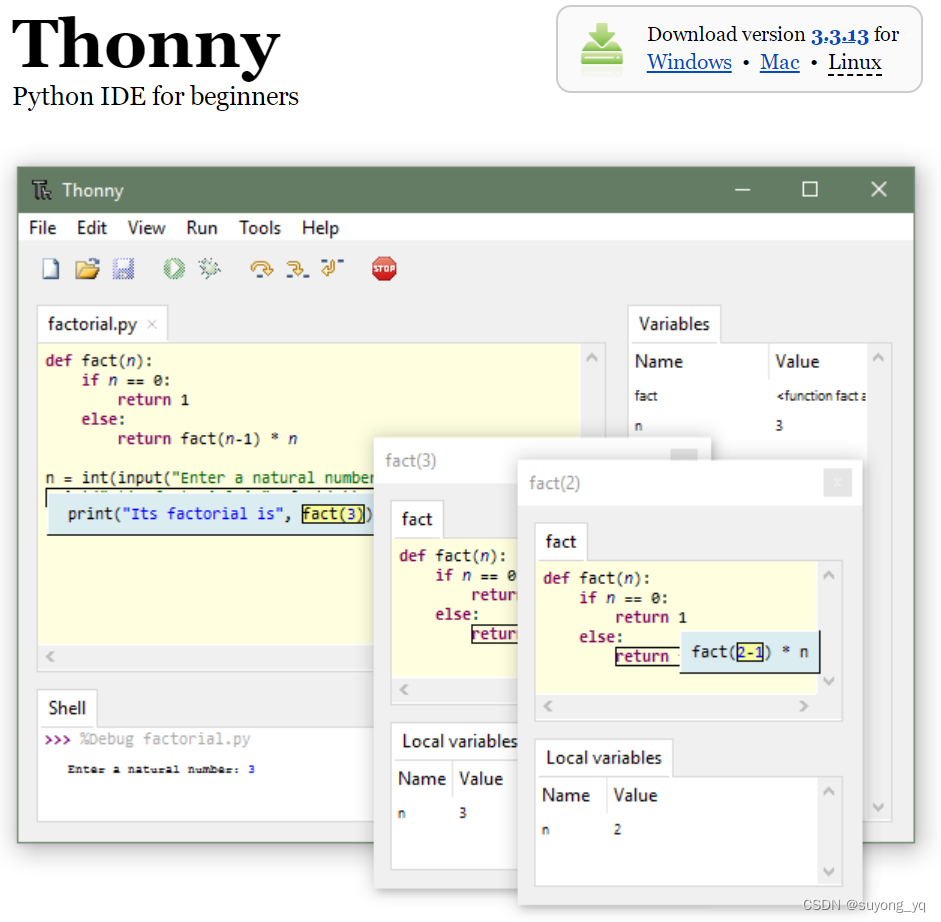Click the '%Debug factorial.py' shell line
941x922 pixels.
pyautogui.click(x=148, y=740)
